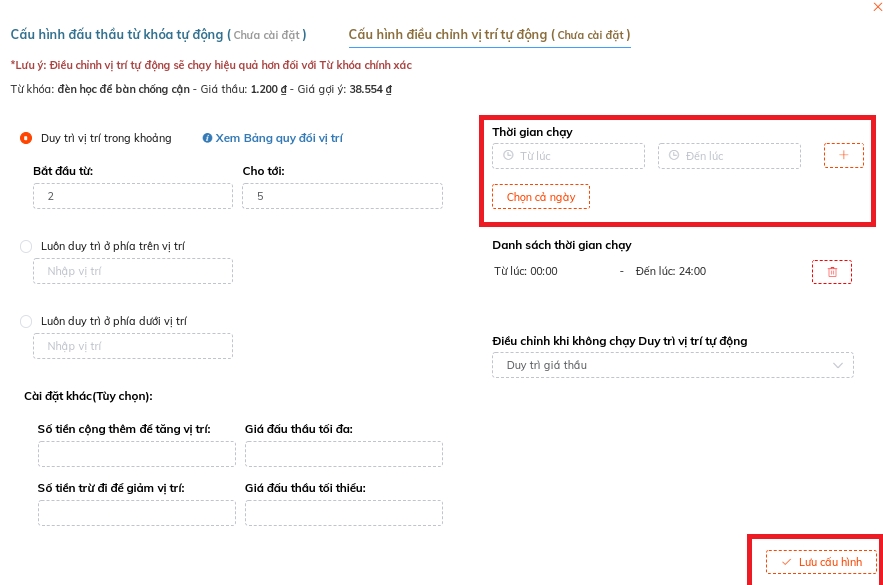The image size is (883, 585).
Task: Focus the 'Số tiền cộng thêm để tăng vị trí' field
Action: point(136,455)
